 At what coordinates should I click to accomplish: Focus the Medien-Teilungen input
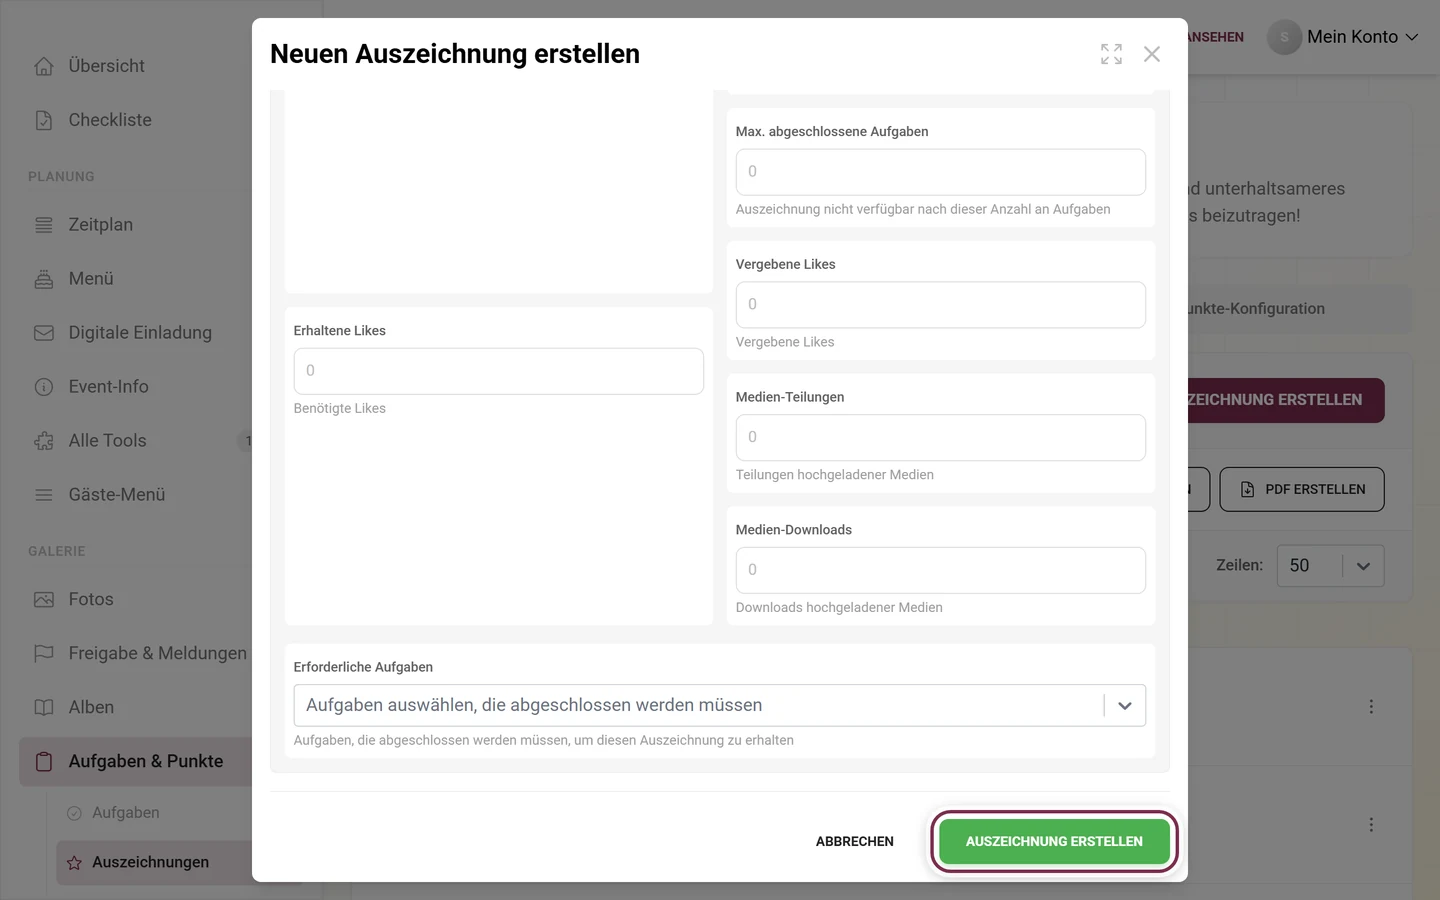(x=941, y=438)
